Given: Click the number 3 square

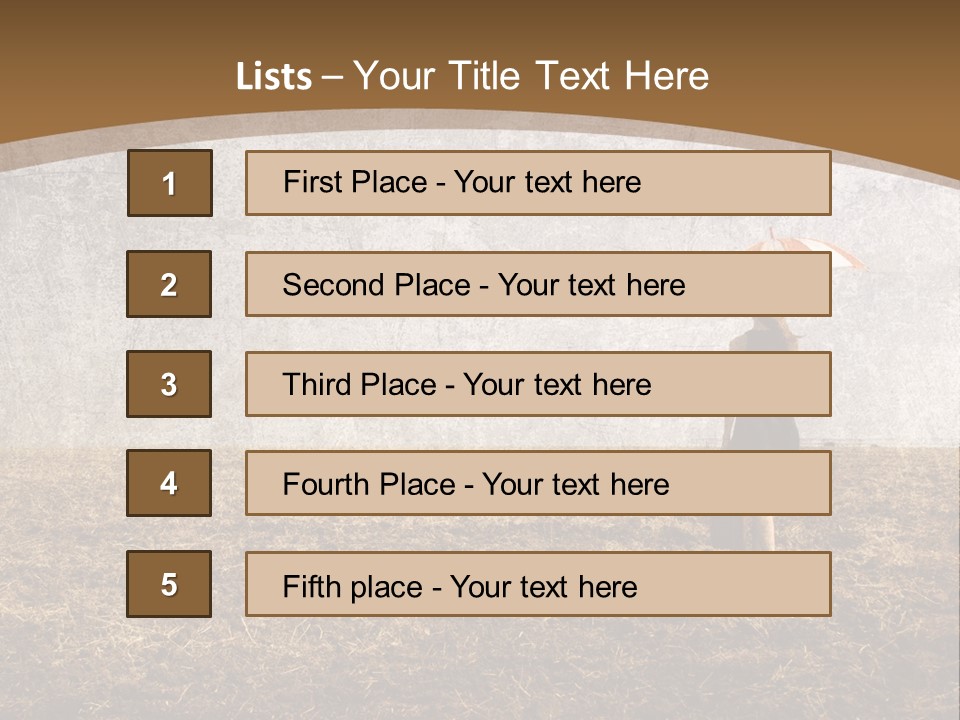Looking at the screenshot, I should tap(169, 384).
